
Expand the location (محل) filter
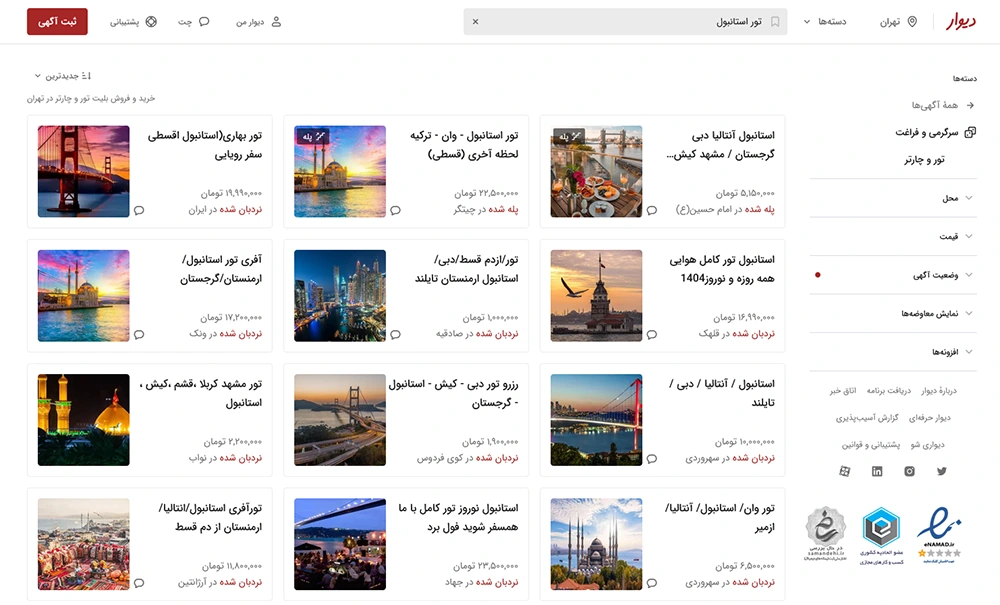(x=893, y=198)
